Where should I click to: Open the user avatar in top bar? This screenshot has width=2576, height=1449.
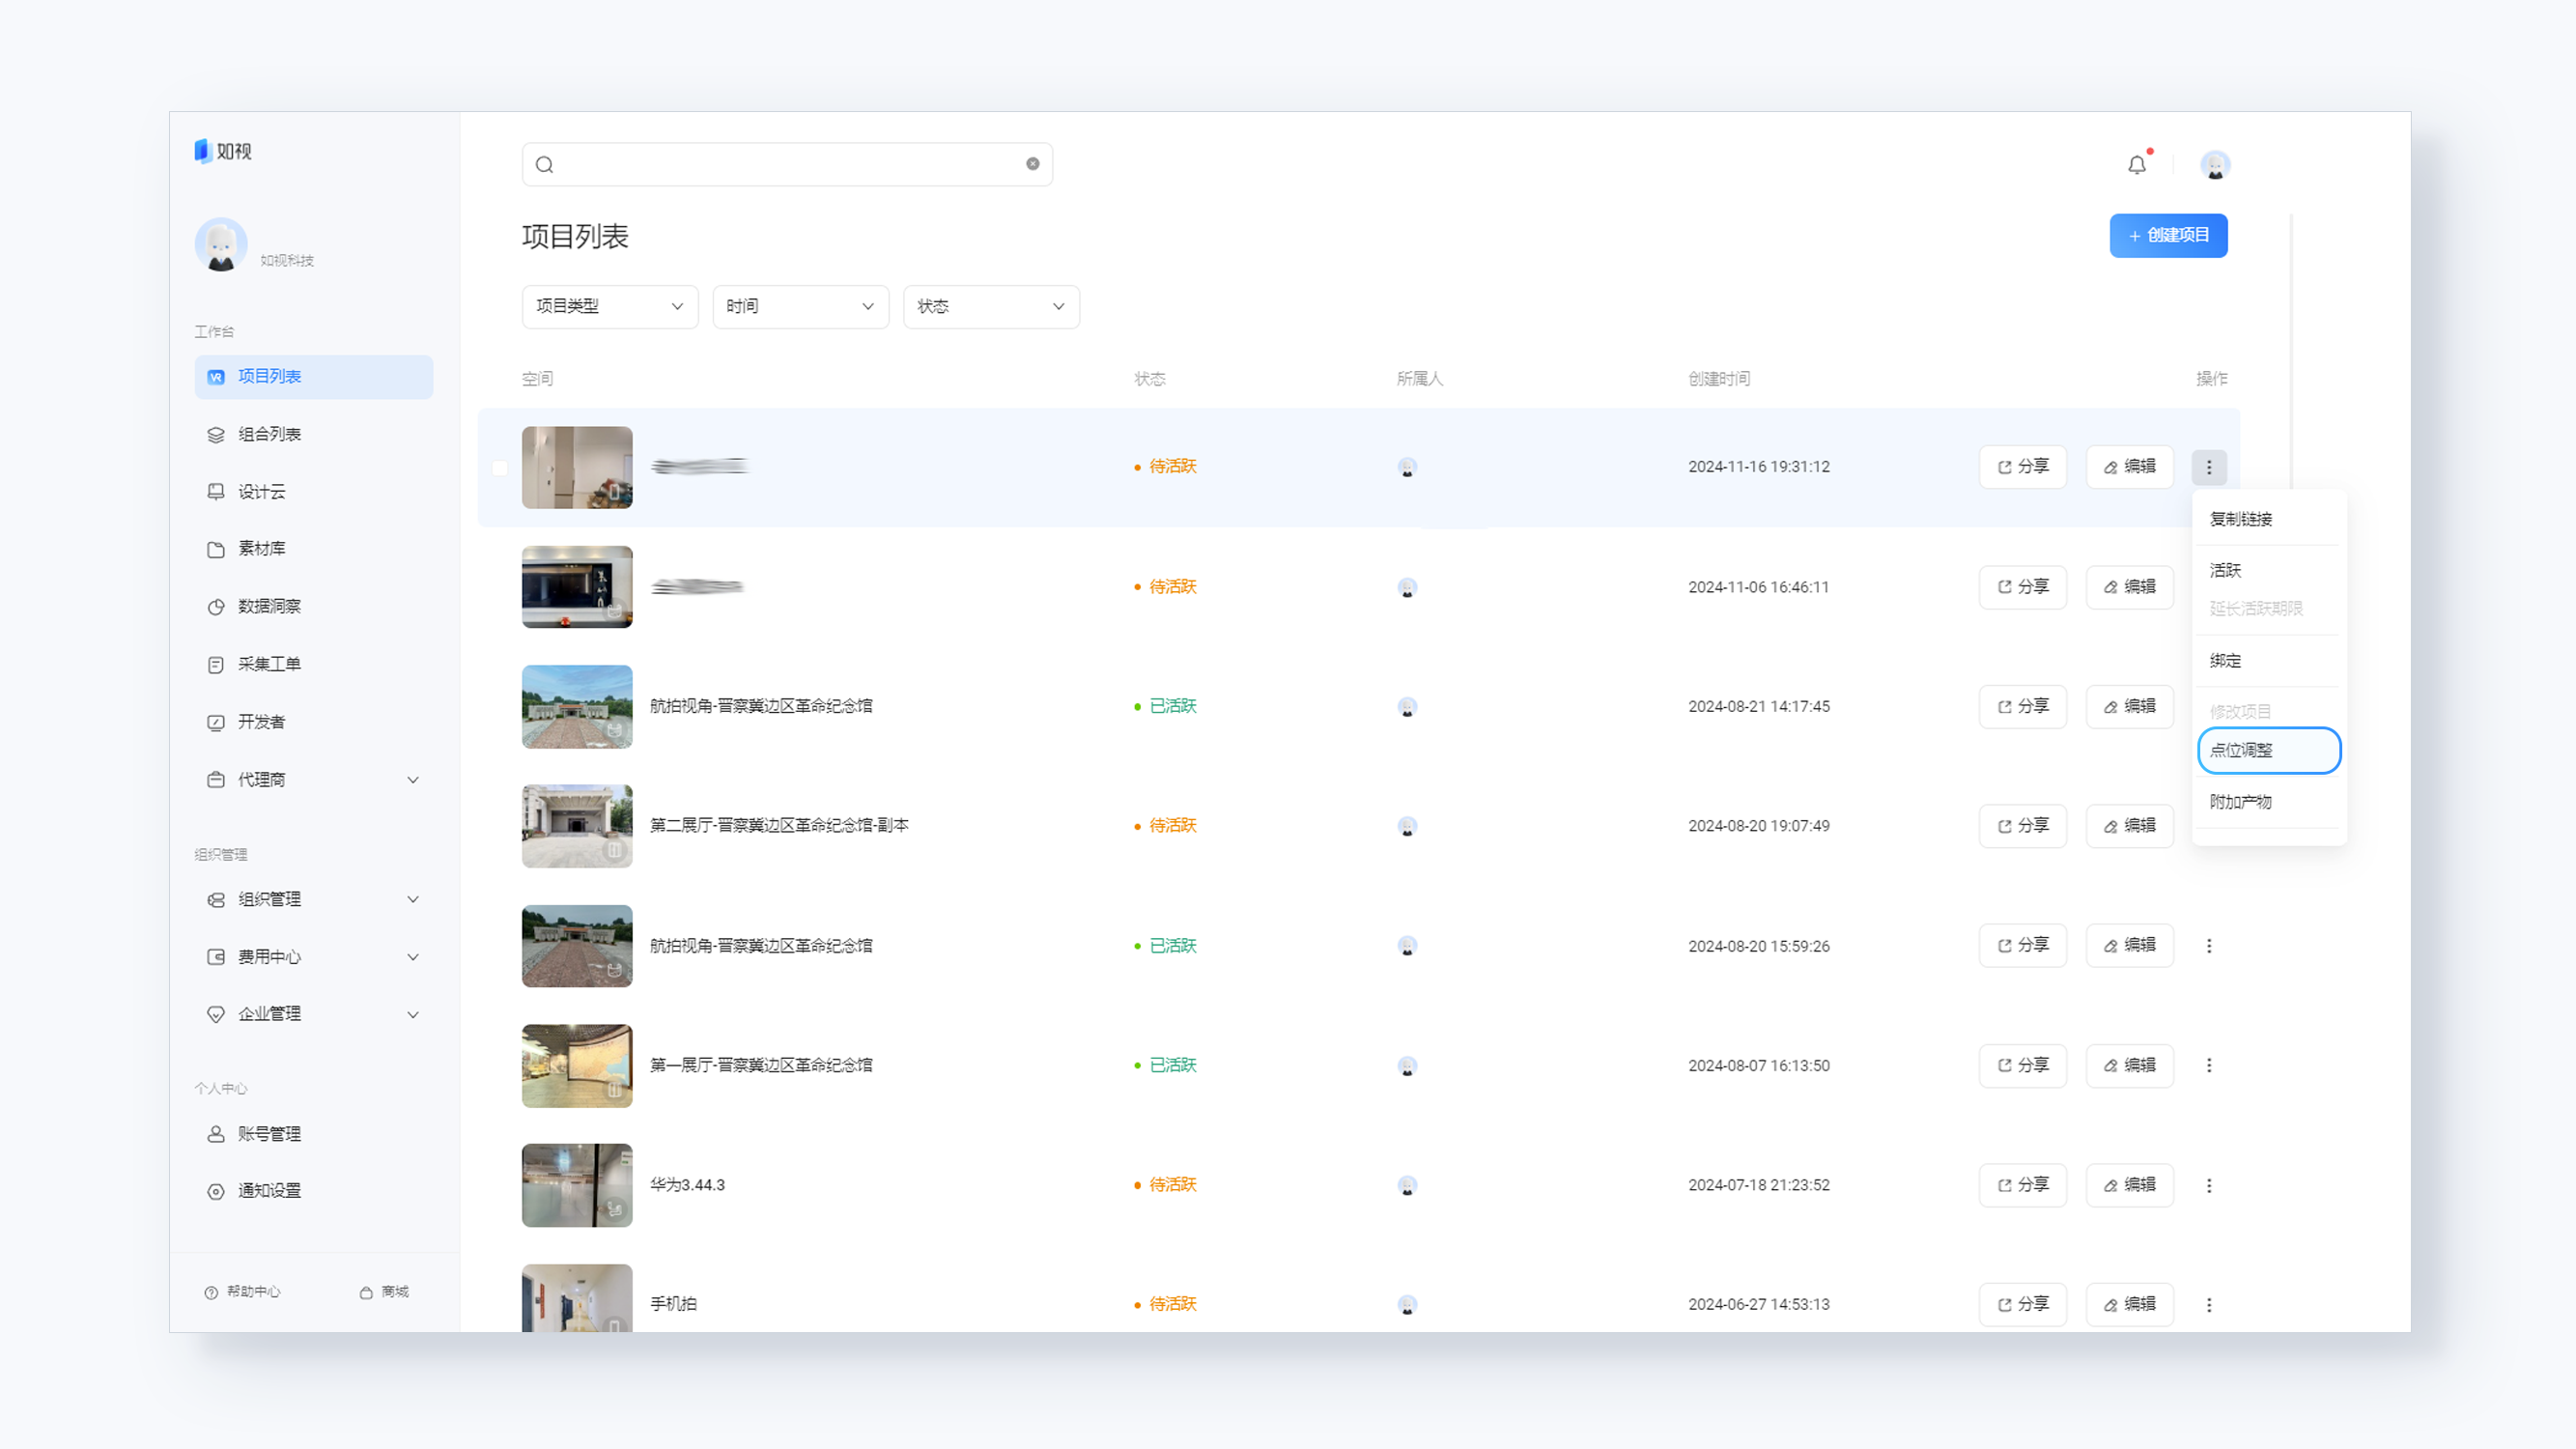click(x=2215, y=165)
